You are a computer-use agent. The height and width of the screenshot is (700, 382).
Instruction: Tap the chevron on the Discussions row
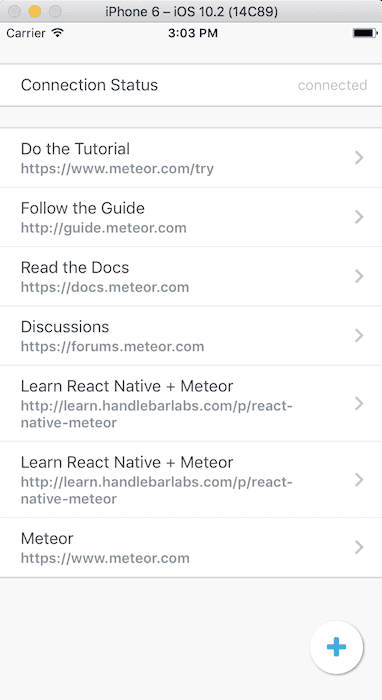pyautogui.click(x=359, y=336)
